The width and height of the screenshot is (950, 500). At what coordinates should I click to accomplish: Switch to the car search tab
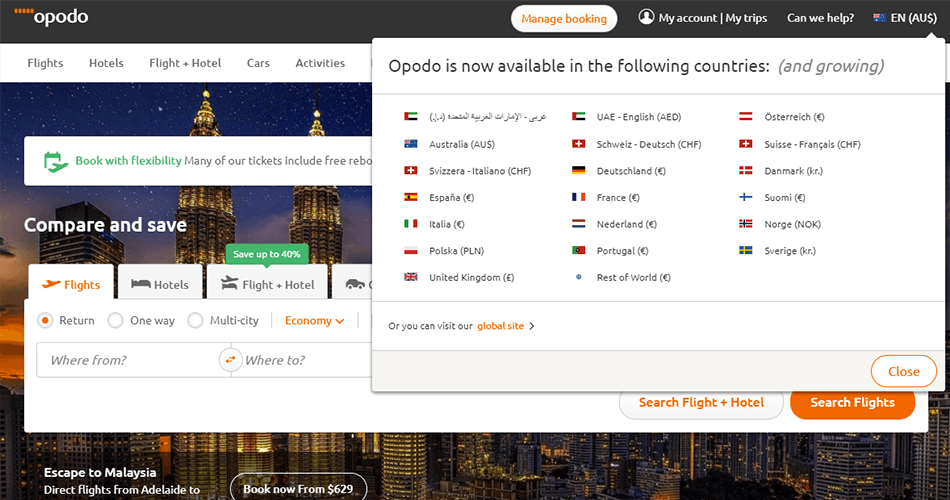354,283
